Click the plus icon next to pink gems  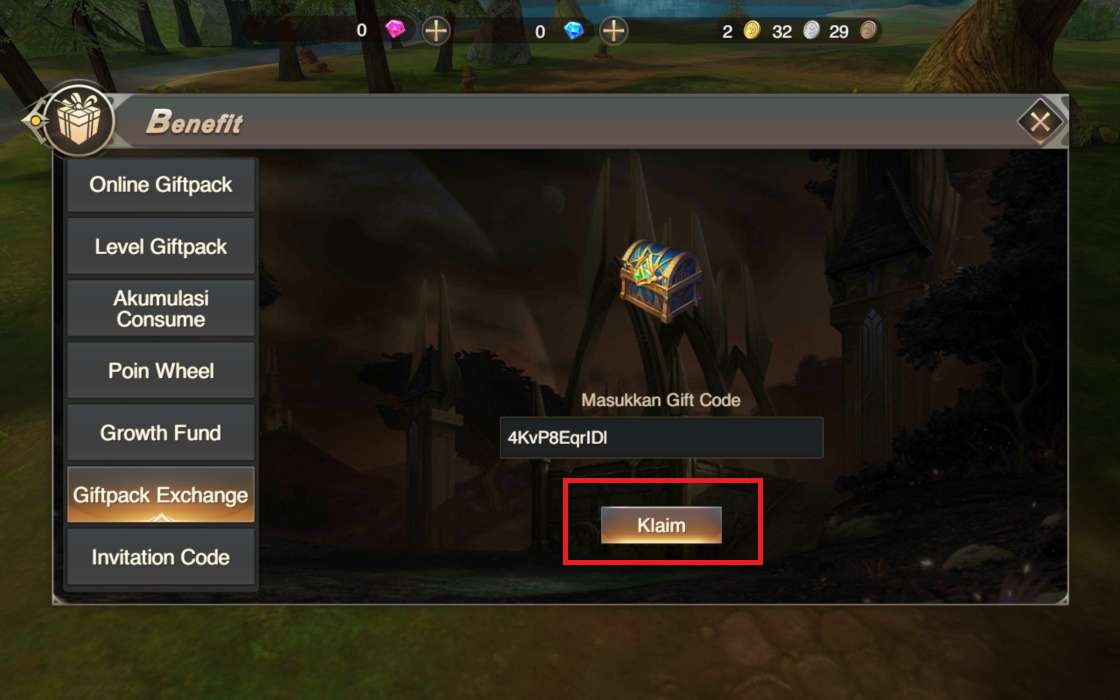pos(436,31)
